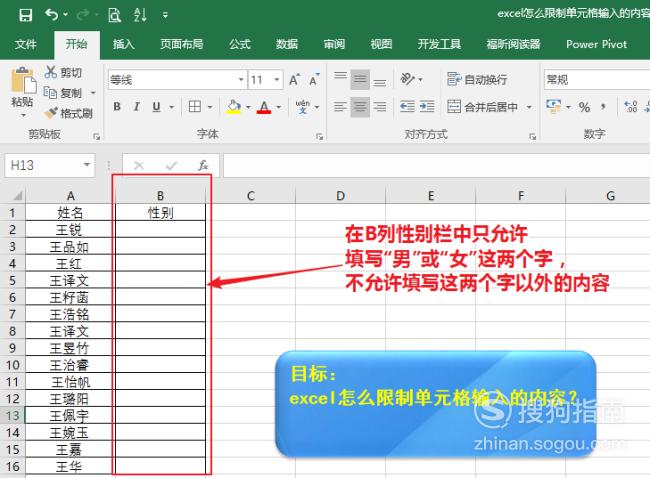The width and height of the screenshot is (650, 478).
Task: Open Clipboard (剪贴板) dialog launcher
Action: point(97,136)
